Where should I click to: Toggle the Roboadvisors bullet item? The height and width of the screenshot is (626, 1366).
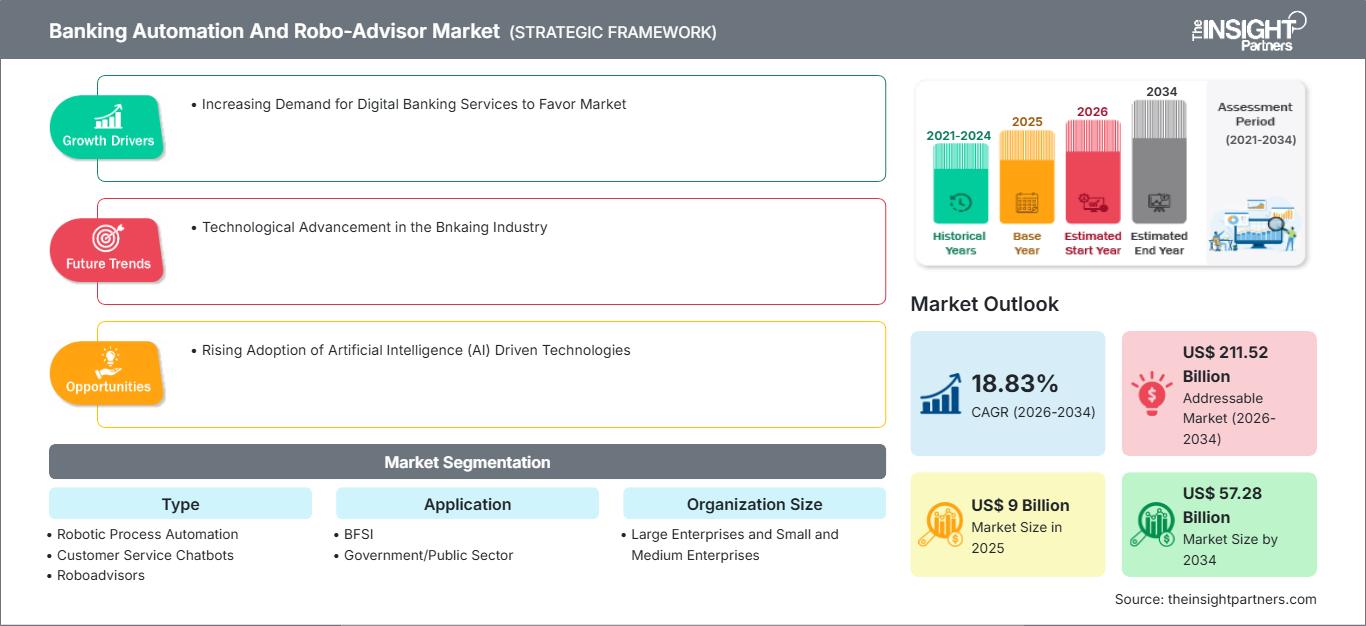[100, 575]
